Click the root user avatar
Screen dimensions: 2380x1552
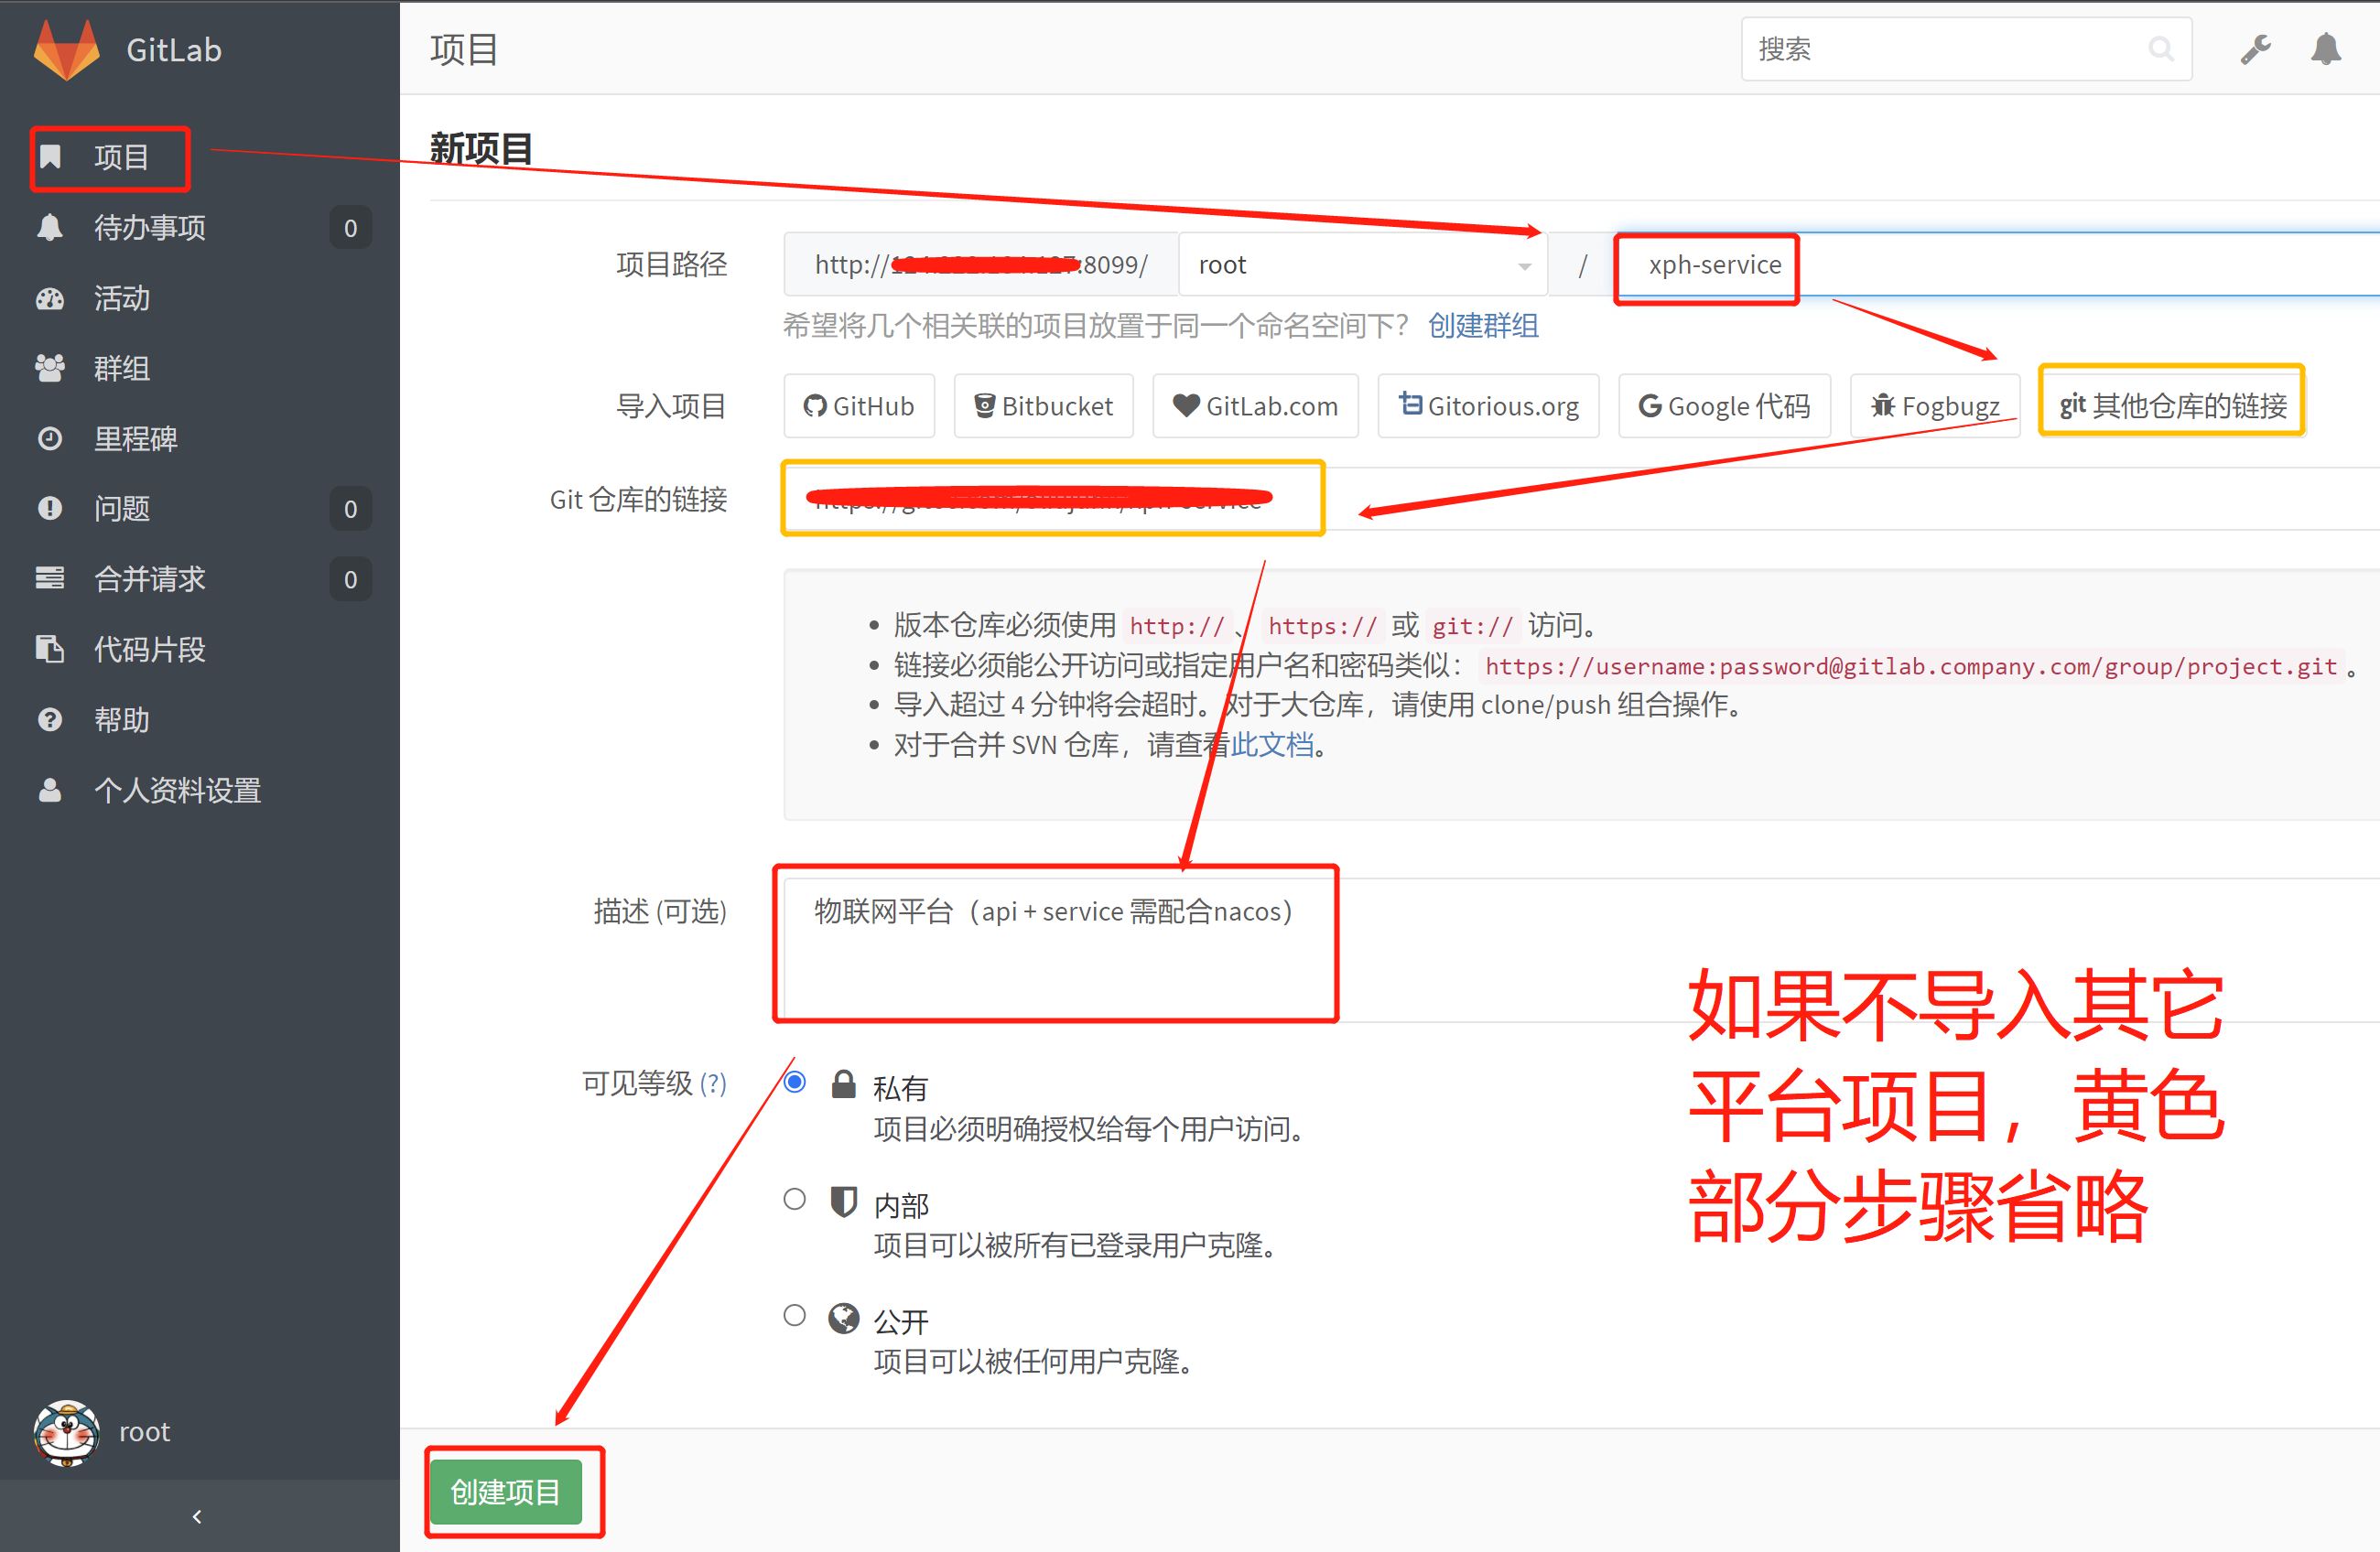click(66, 1432)
